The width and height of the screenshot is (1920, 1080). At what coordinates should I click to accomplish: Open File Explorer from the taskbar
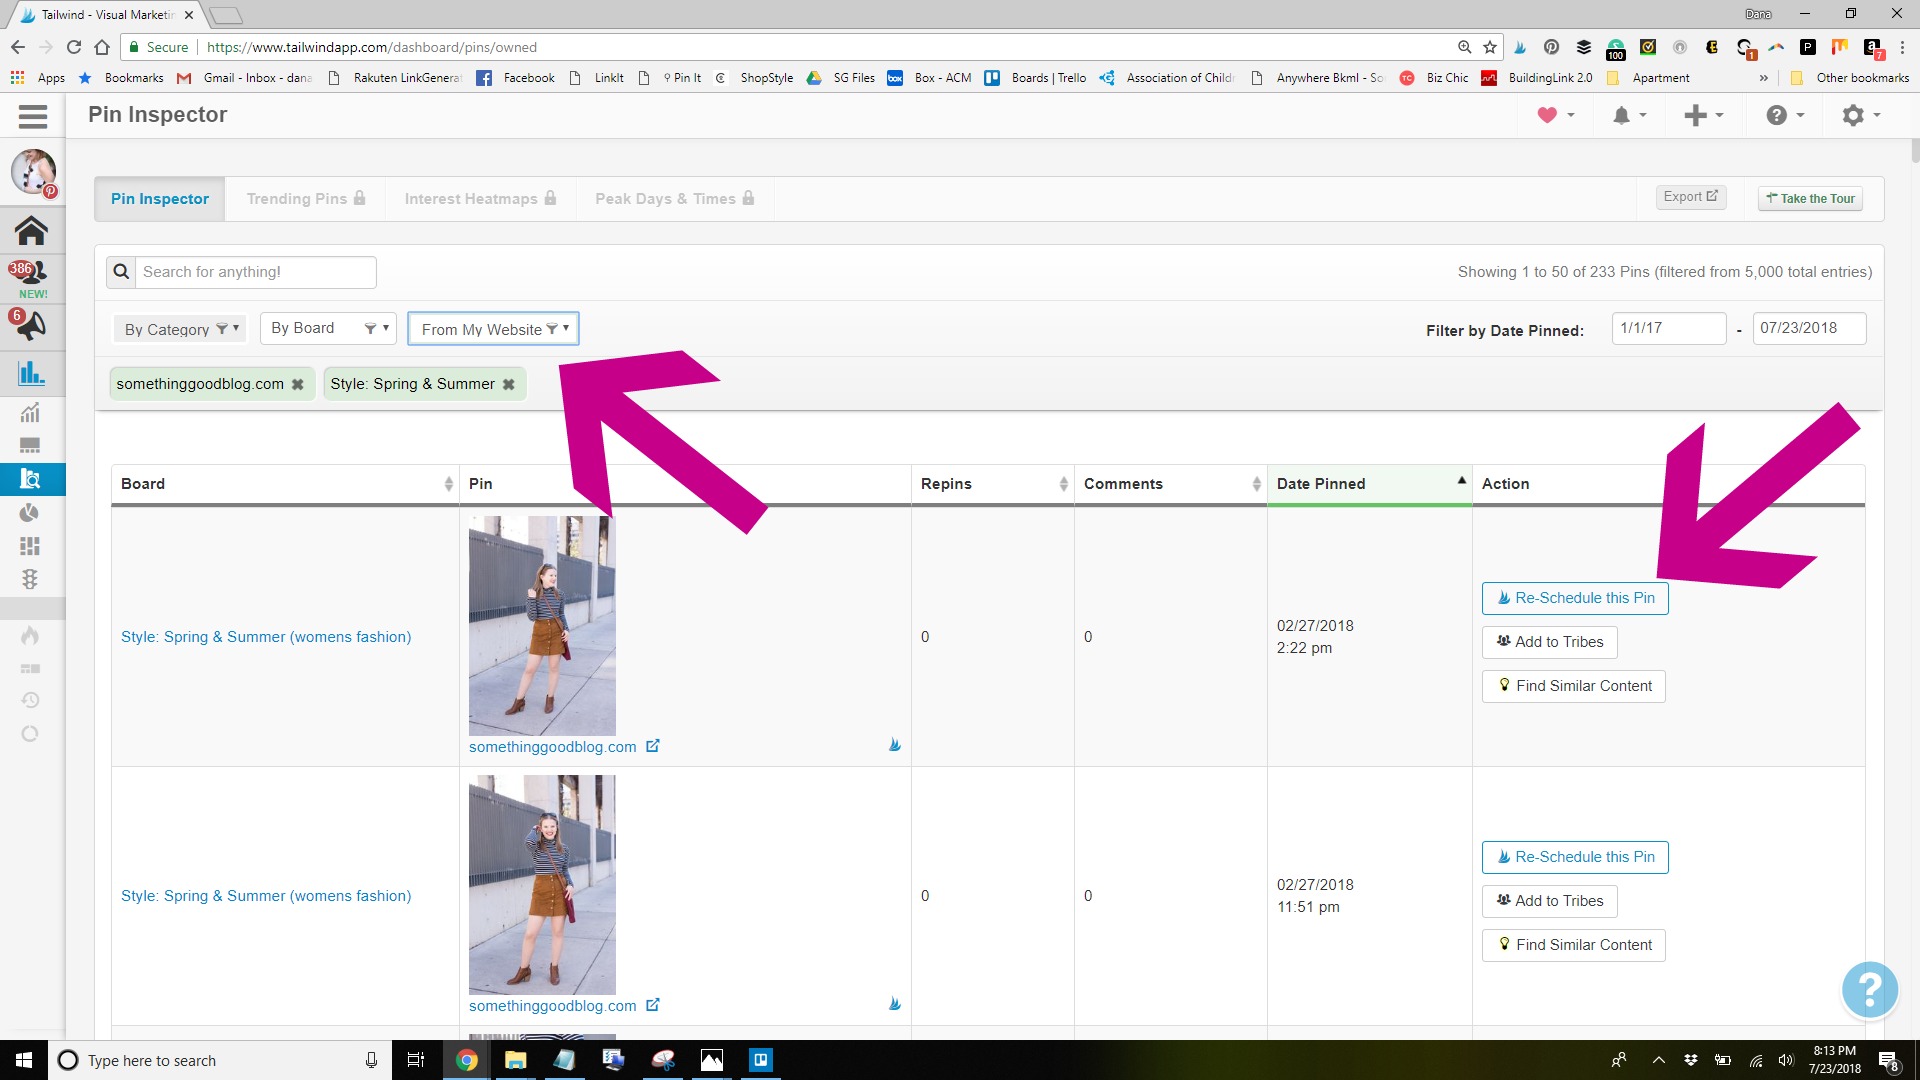[515, 1060]
